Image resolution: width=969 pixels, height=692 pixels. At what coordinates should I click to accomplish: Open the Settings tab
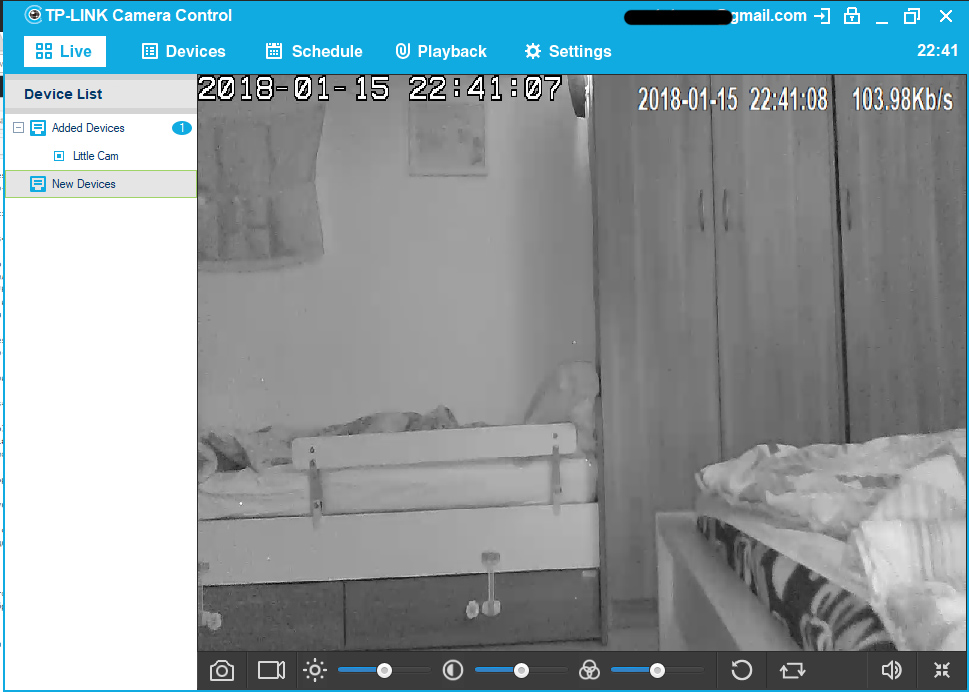tap(568, 51)
